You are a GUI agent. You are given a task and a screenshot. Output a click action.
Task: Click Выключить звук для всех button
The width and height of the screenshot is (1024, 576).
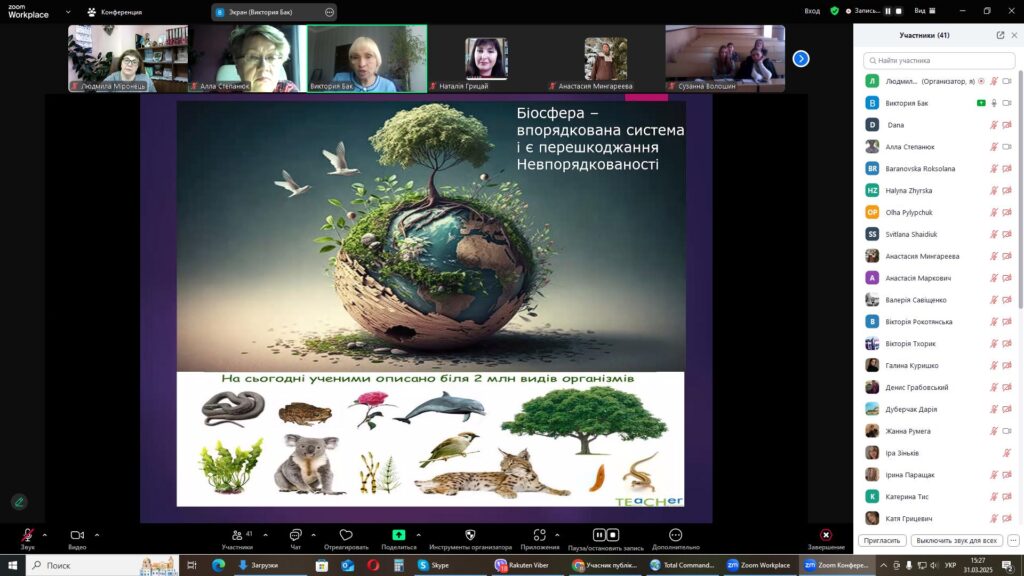958,540
